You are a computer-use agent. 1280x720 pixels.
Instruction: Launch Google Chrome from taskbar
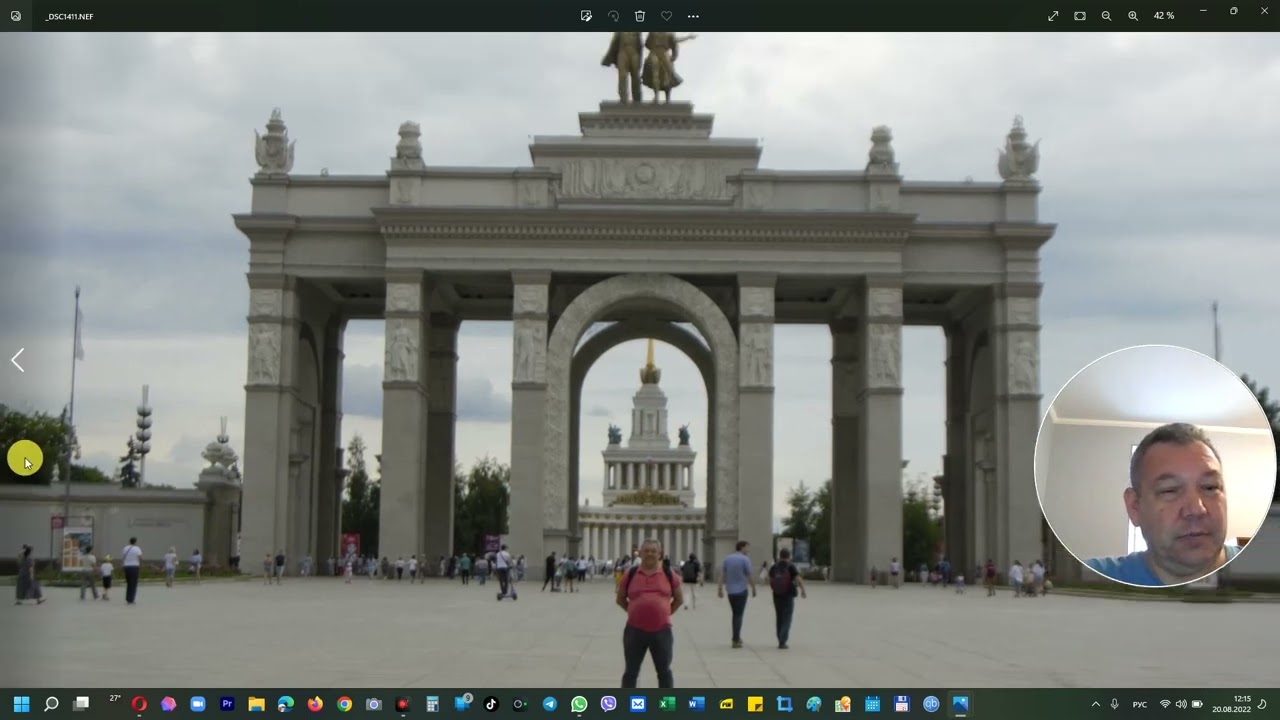point(344,704)
